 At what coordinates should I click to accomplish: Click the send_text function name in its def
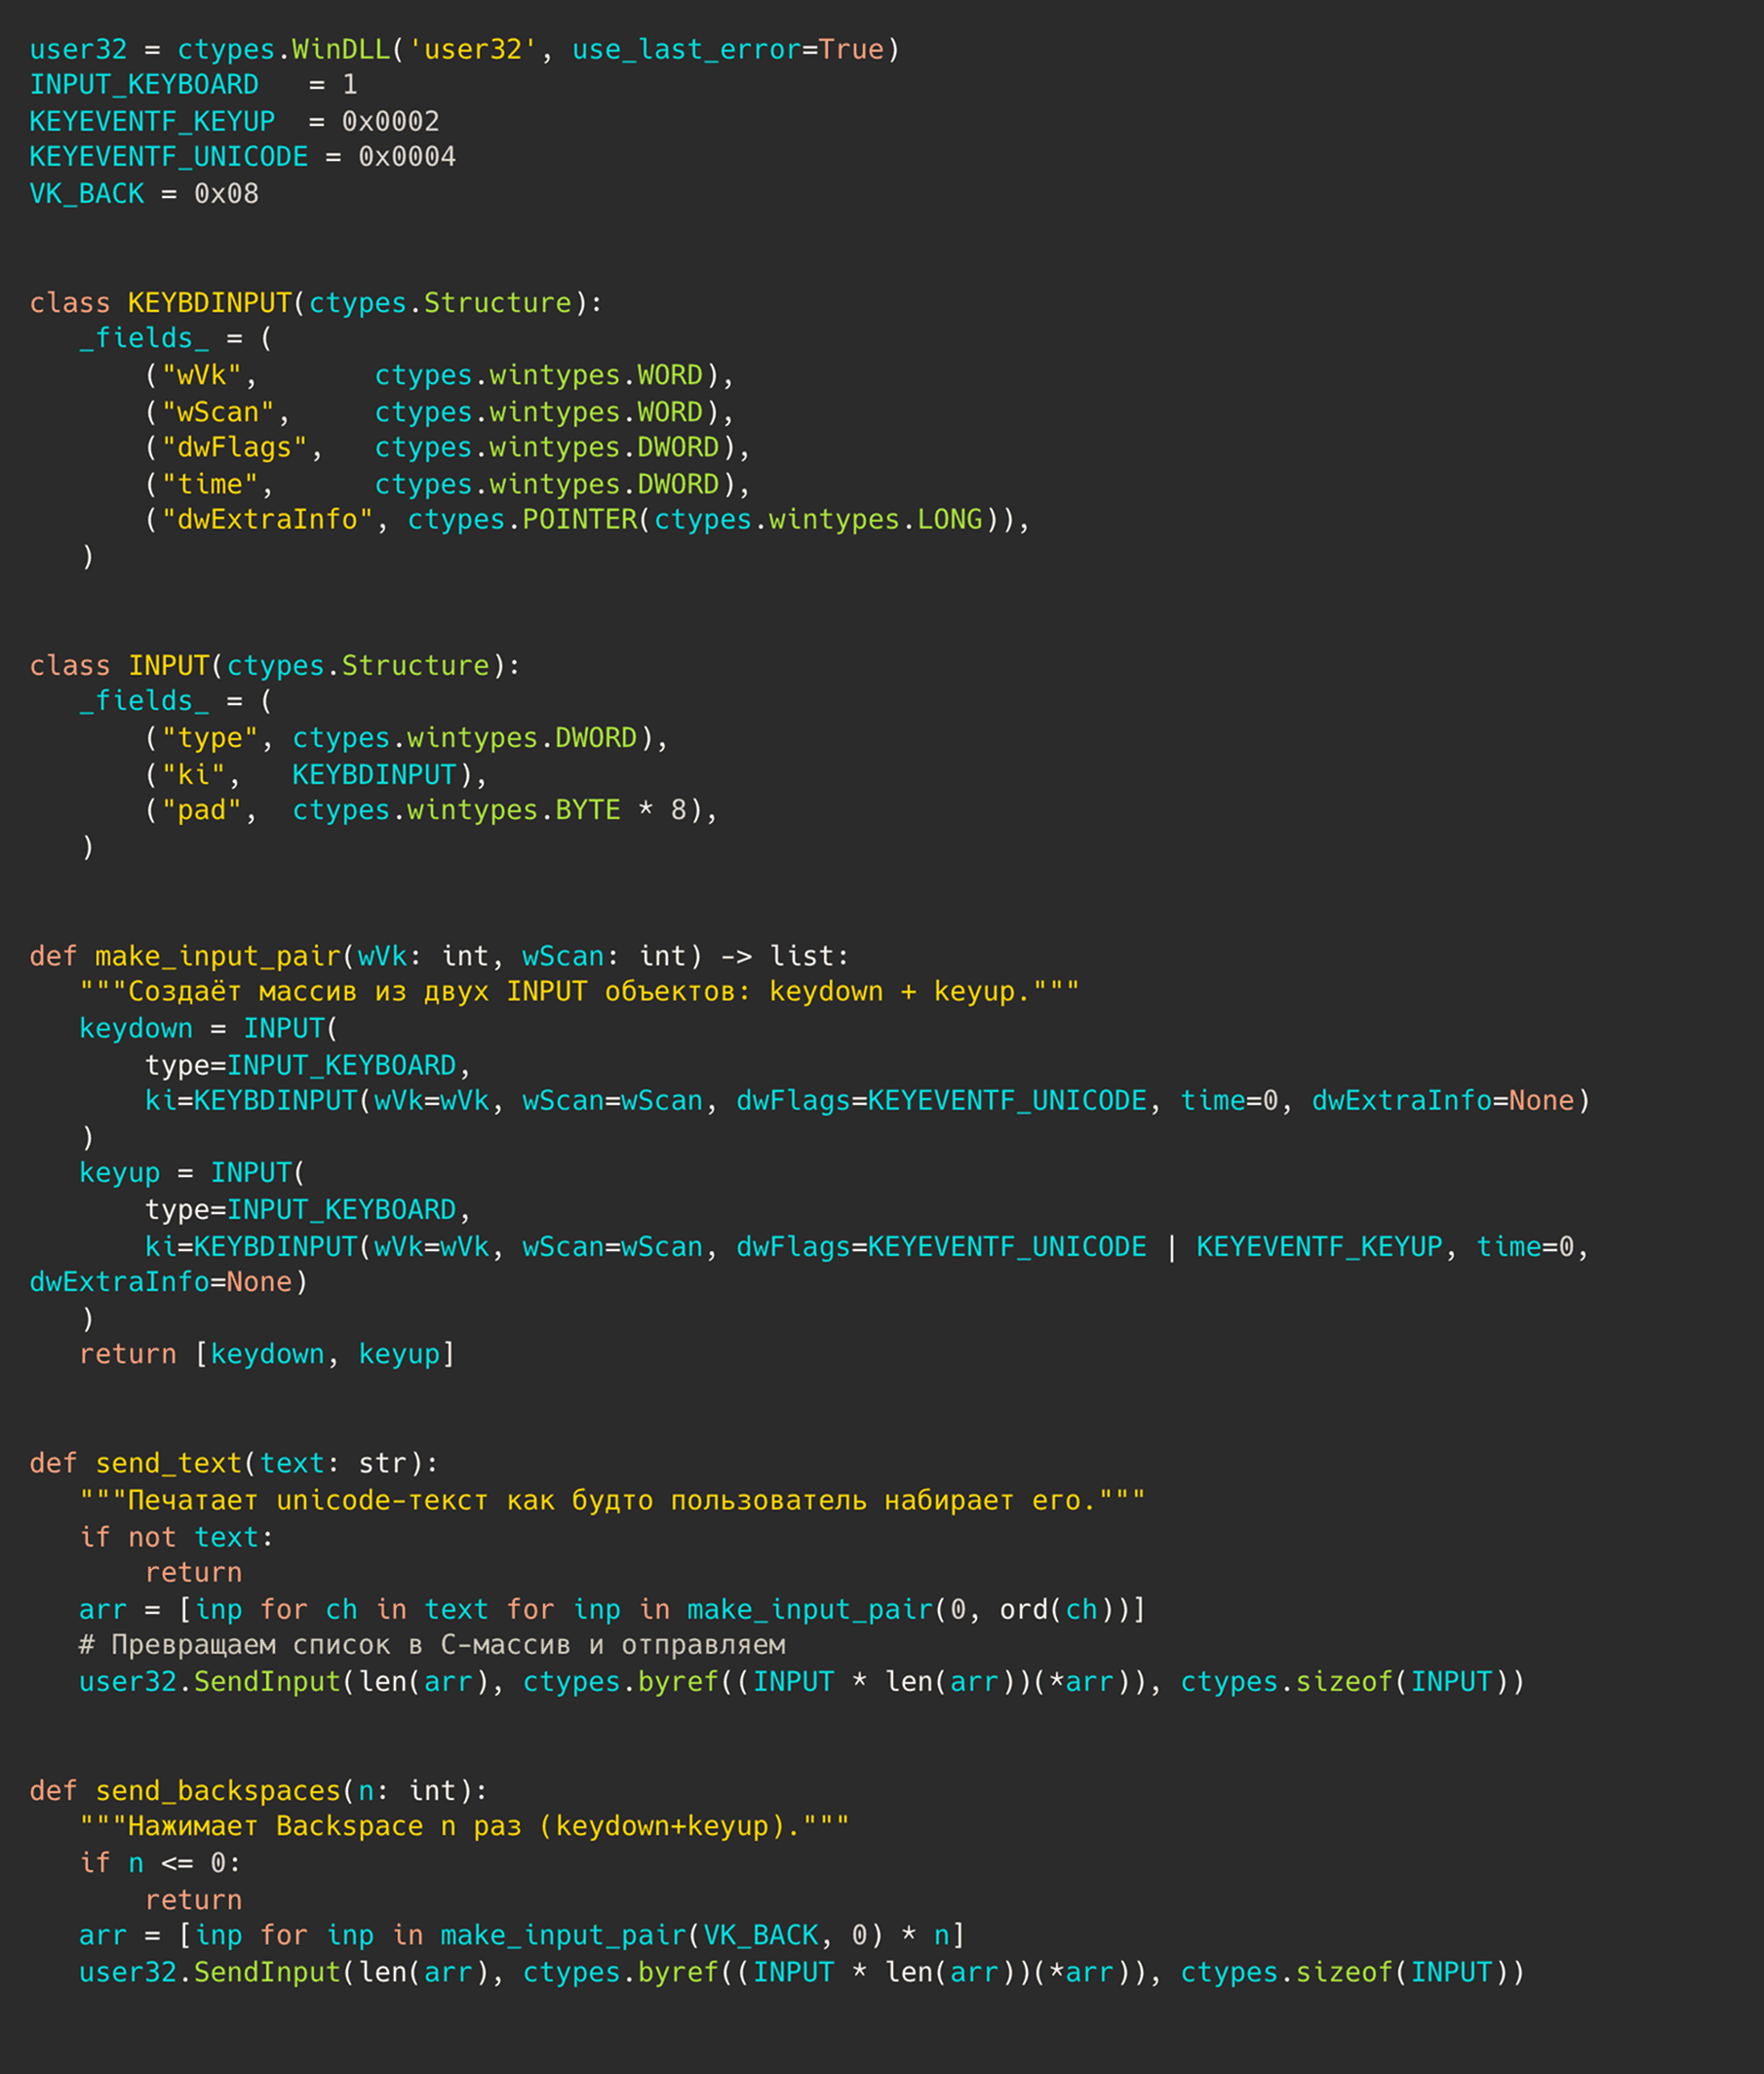pyautogui.click(x=168, y=1463)
